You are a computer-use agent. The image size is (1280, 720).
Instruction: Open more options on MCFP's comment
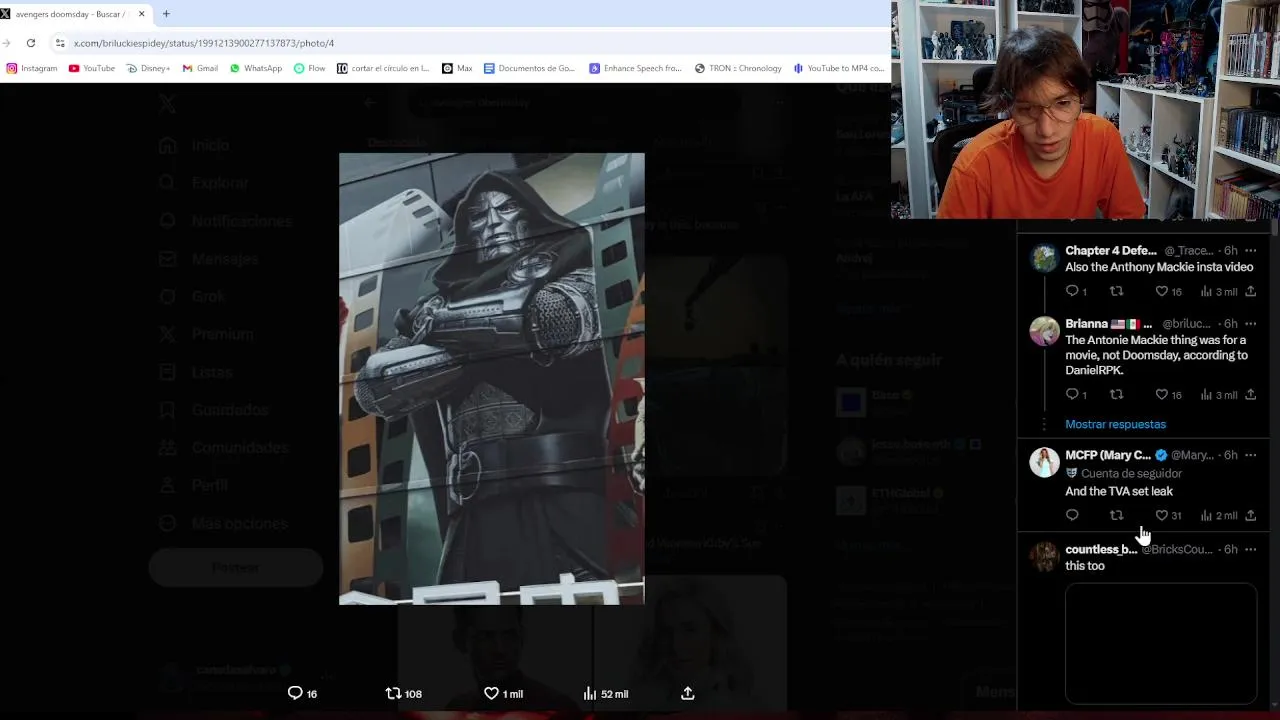click(1251, 455)
